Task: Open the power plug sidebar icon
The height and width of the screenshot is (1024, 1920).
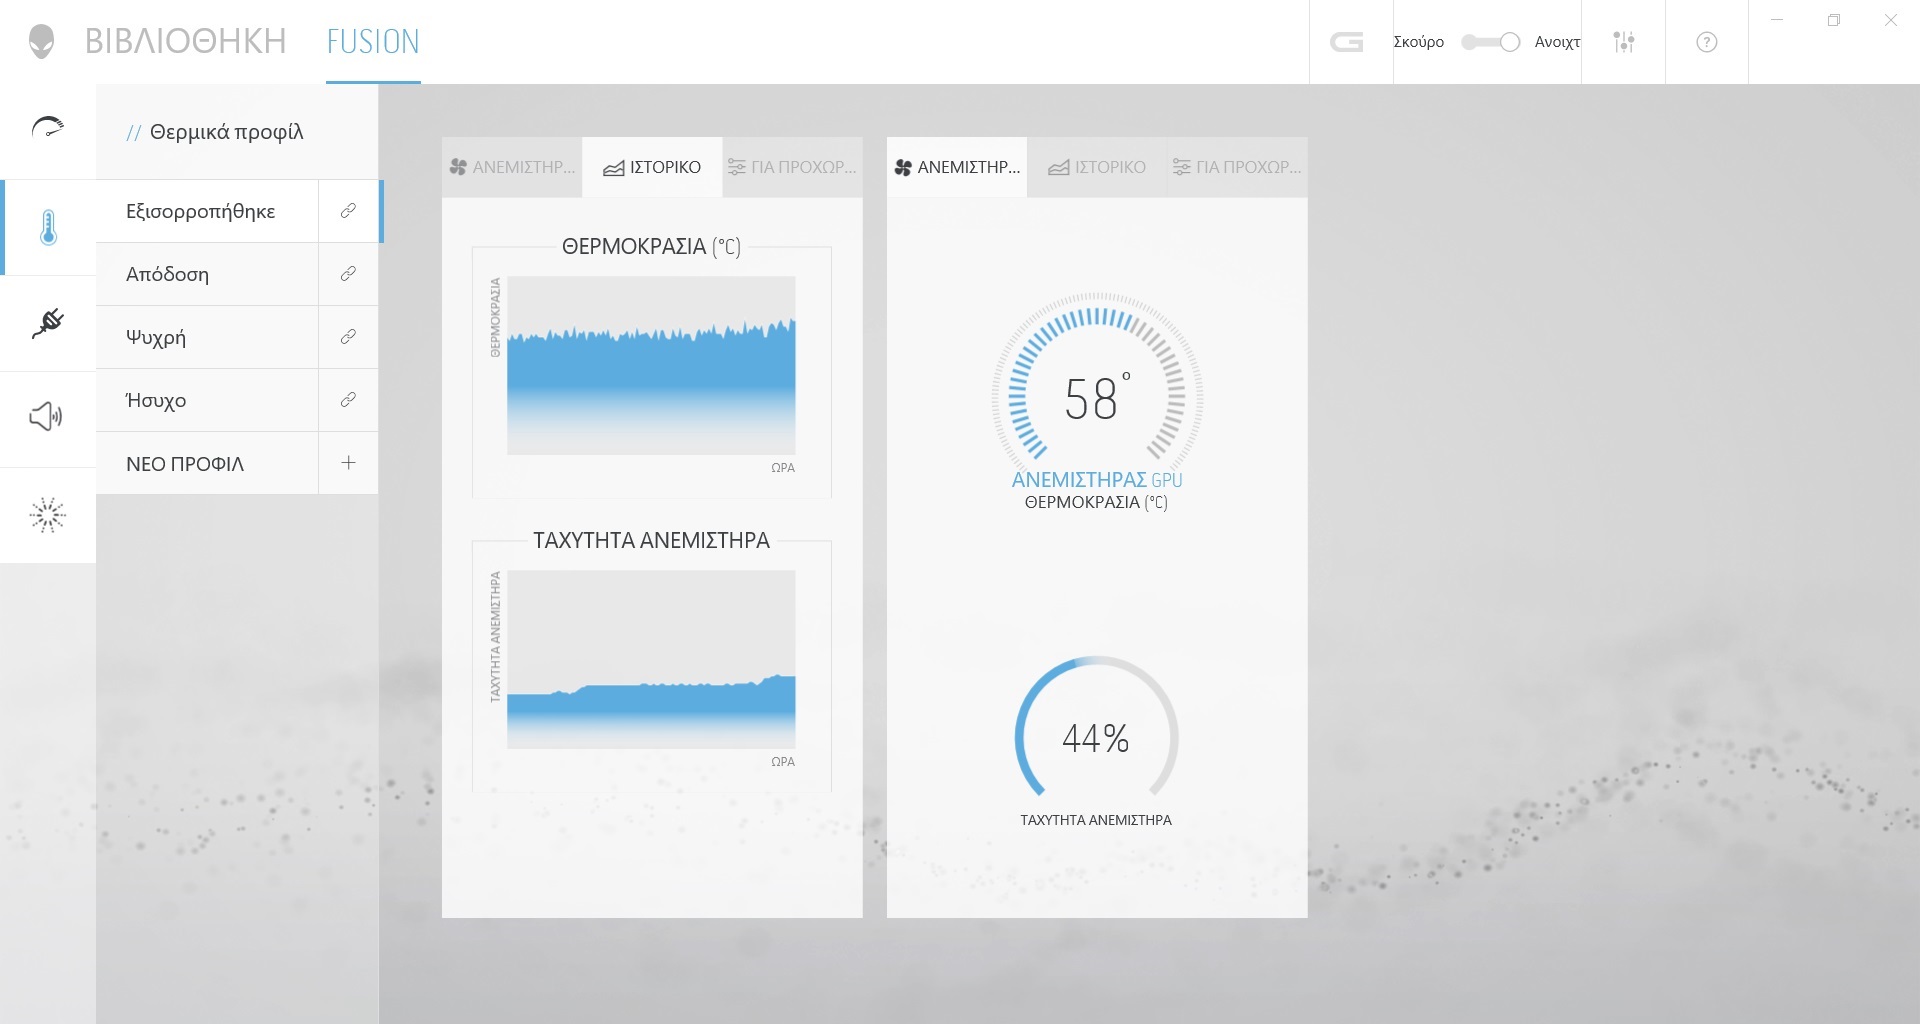Action: (x=48, y=323)
